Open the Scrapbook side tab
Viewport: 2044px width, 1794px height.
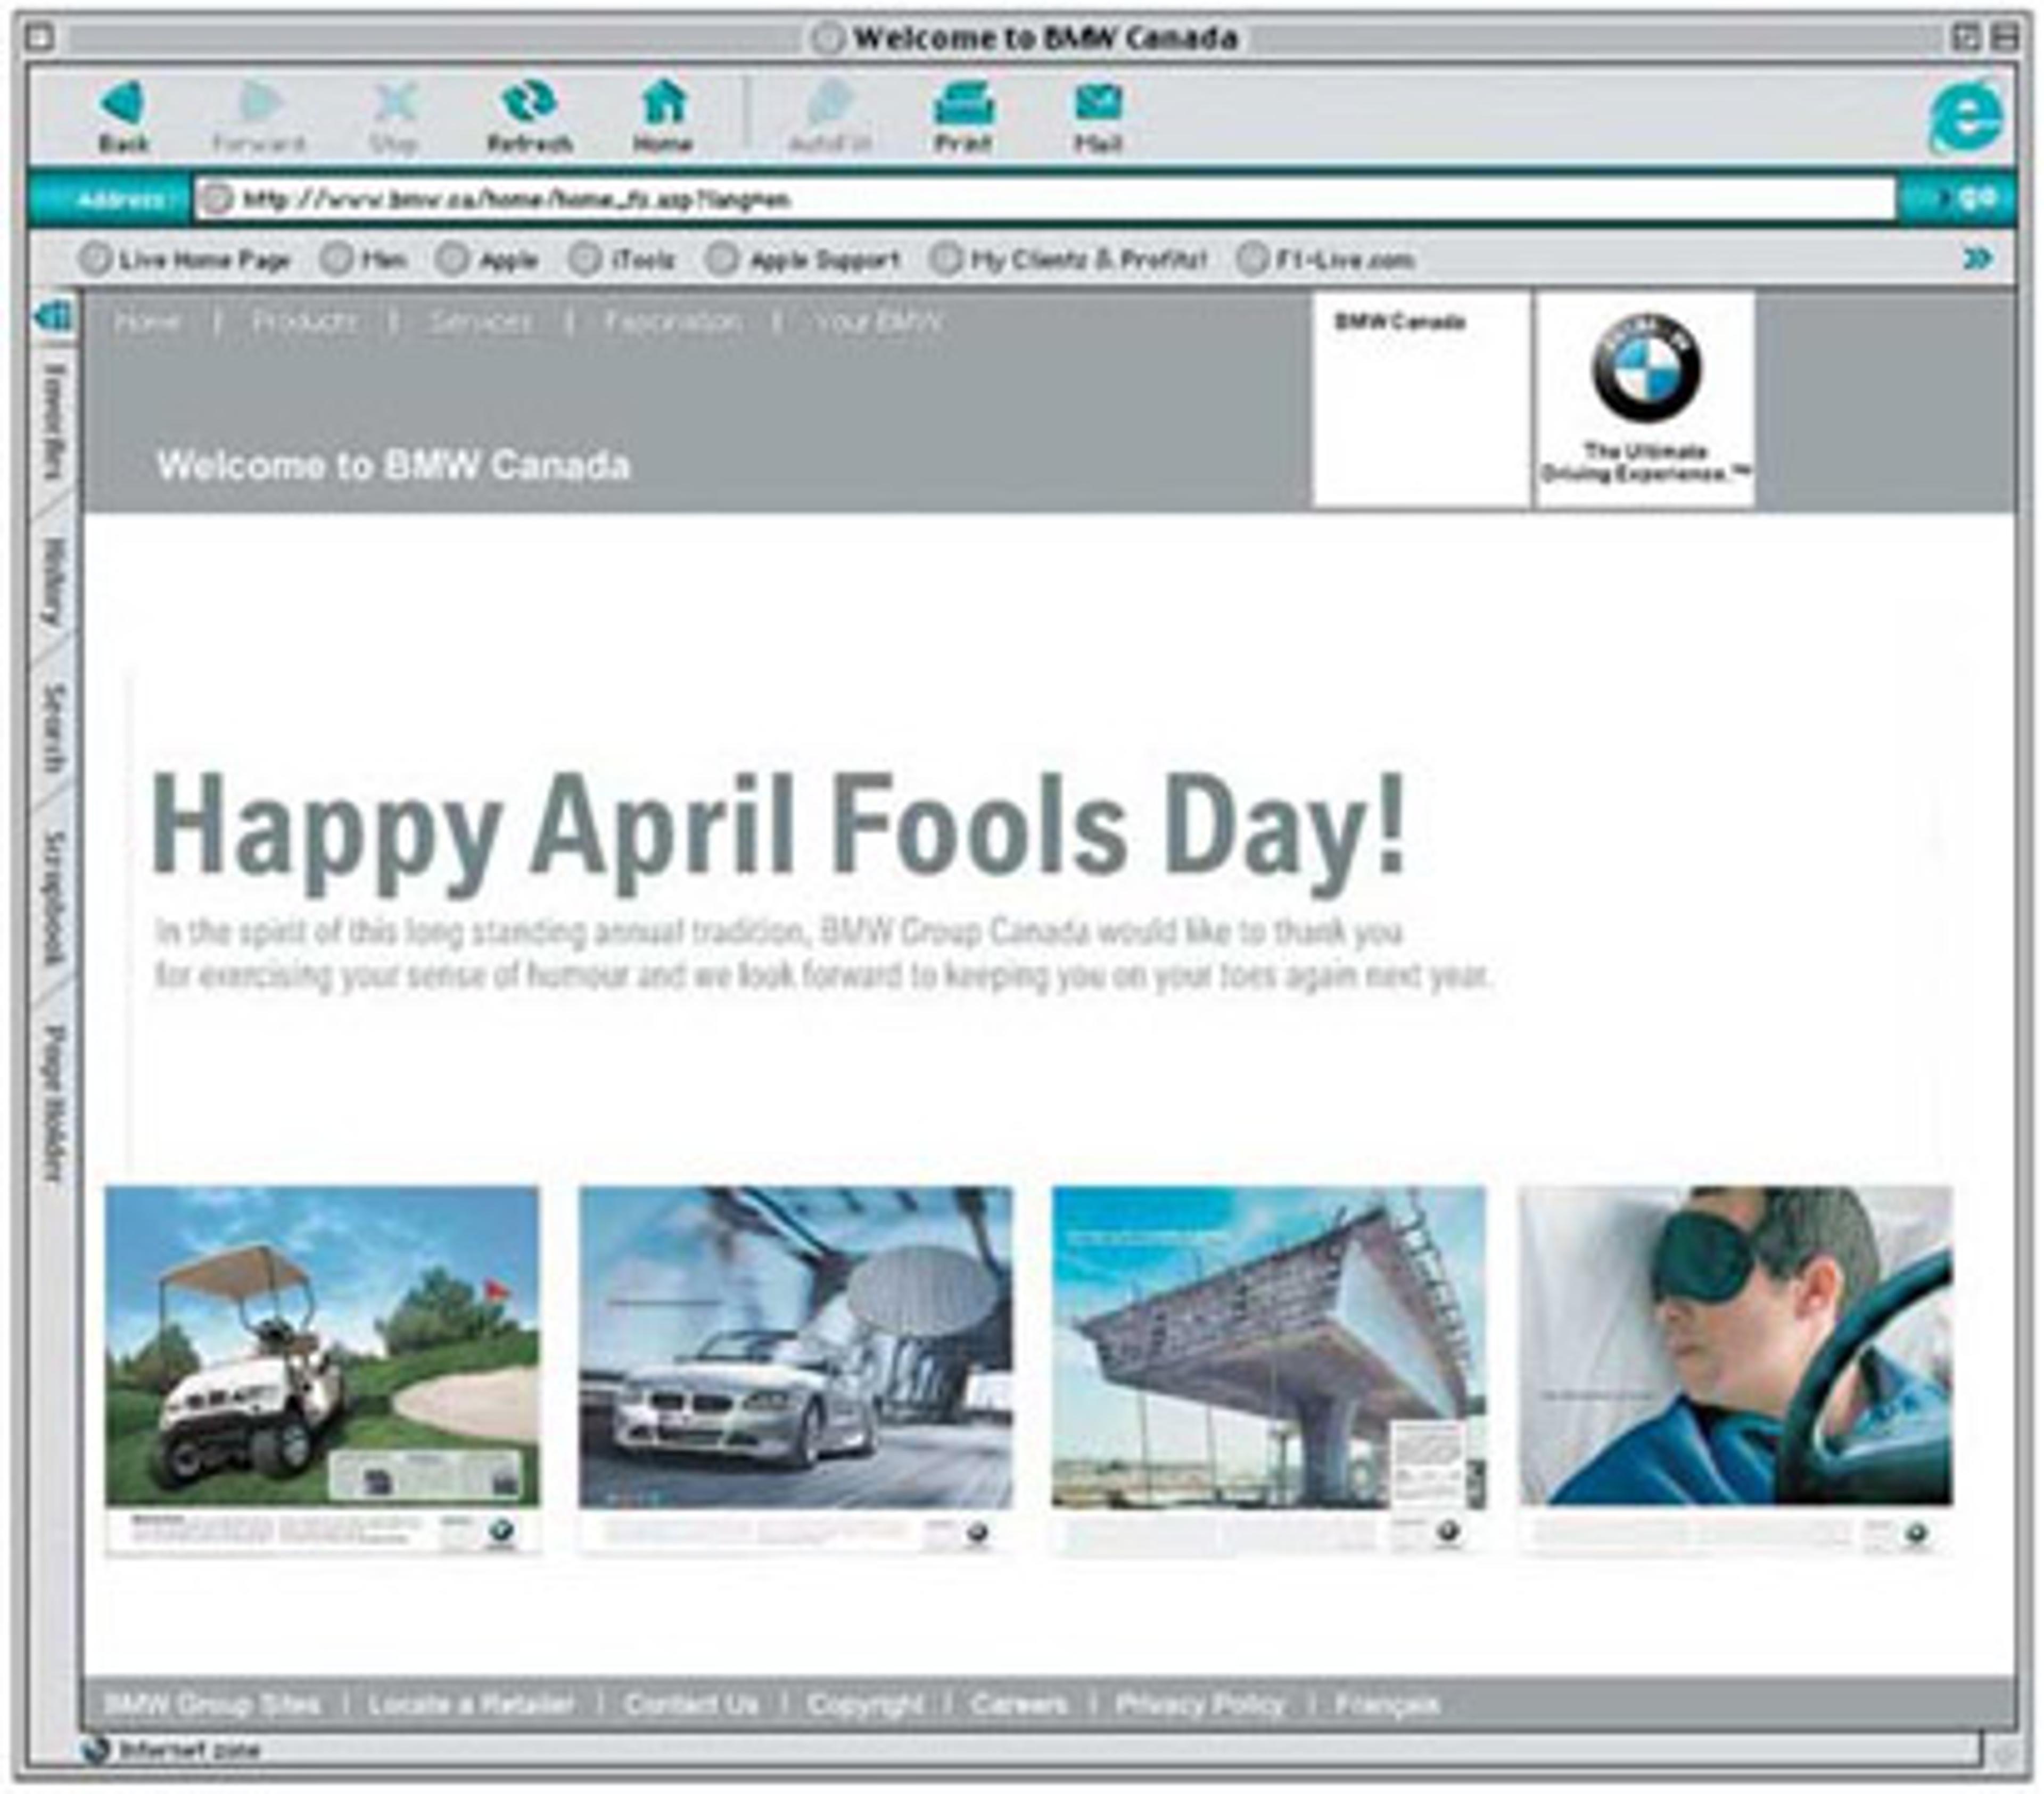point(54,898)
